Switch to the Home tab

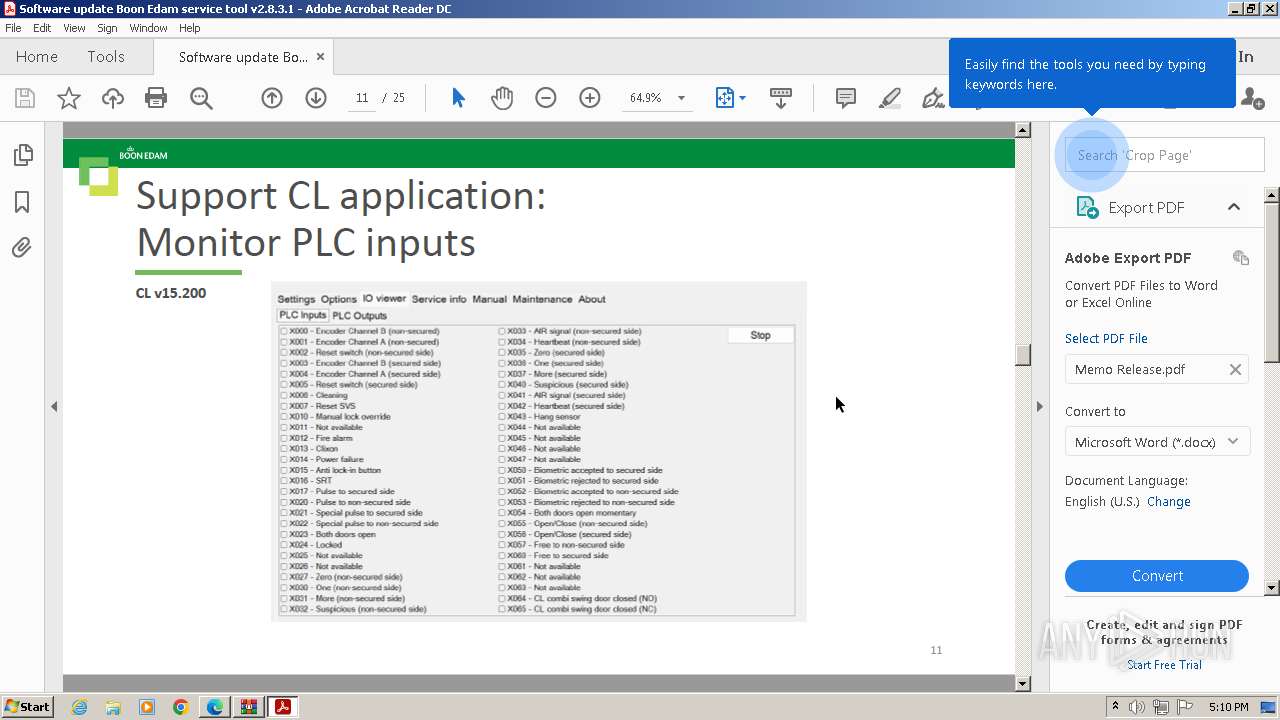click(x=37, y=57)
